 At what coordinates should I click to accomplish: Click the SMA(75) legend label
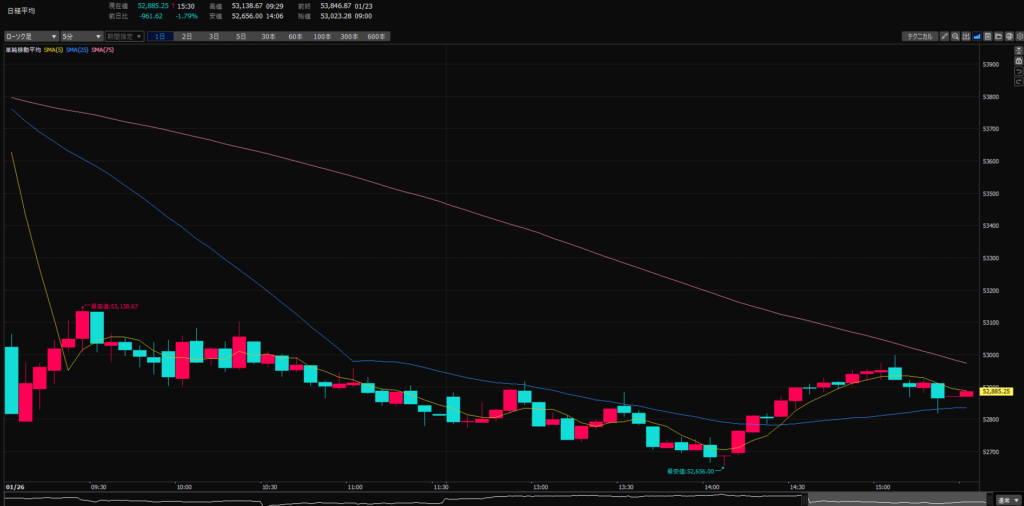(102, 50)
